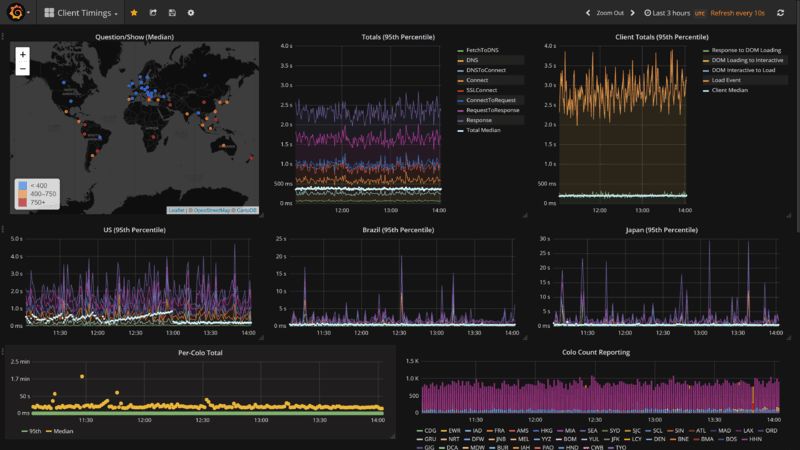Toggle EWR series in Colo Count legend
Screen dimensions: 800x450
[x=454, y=431]
